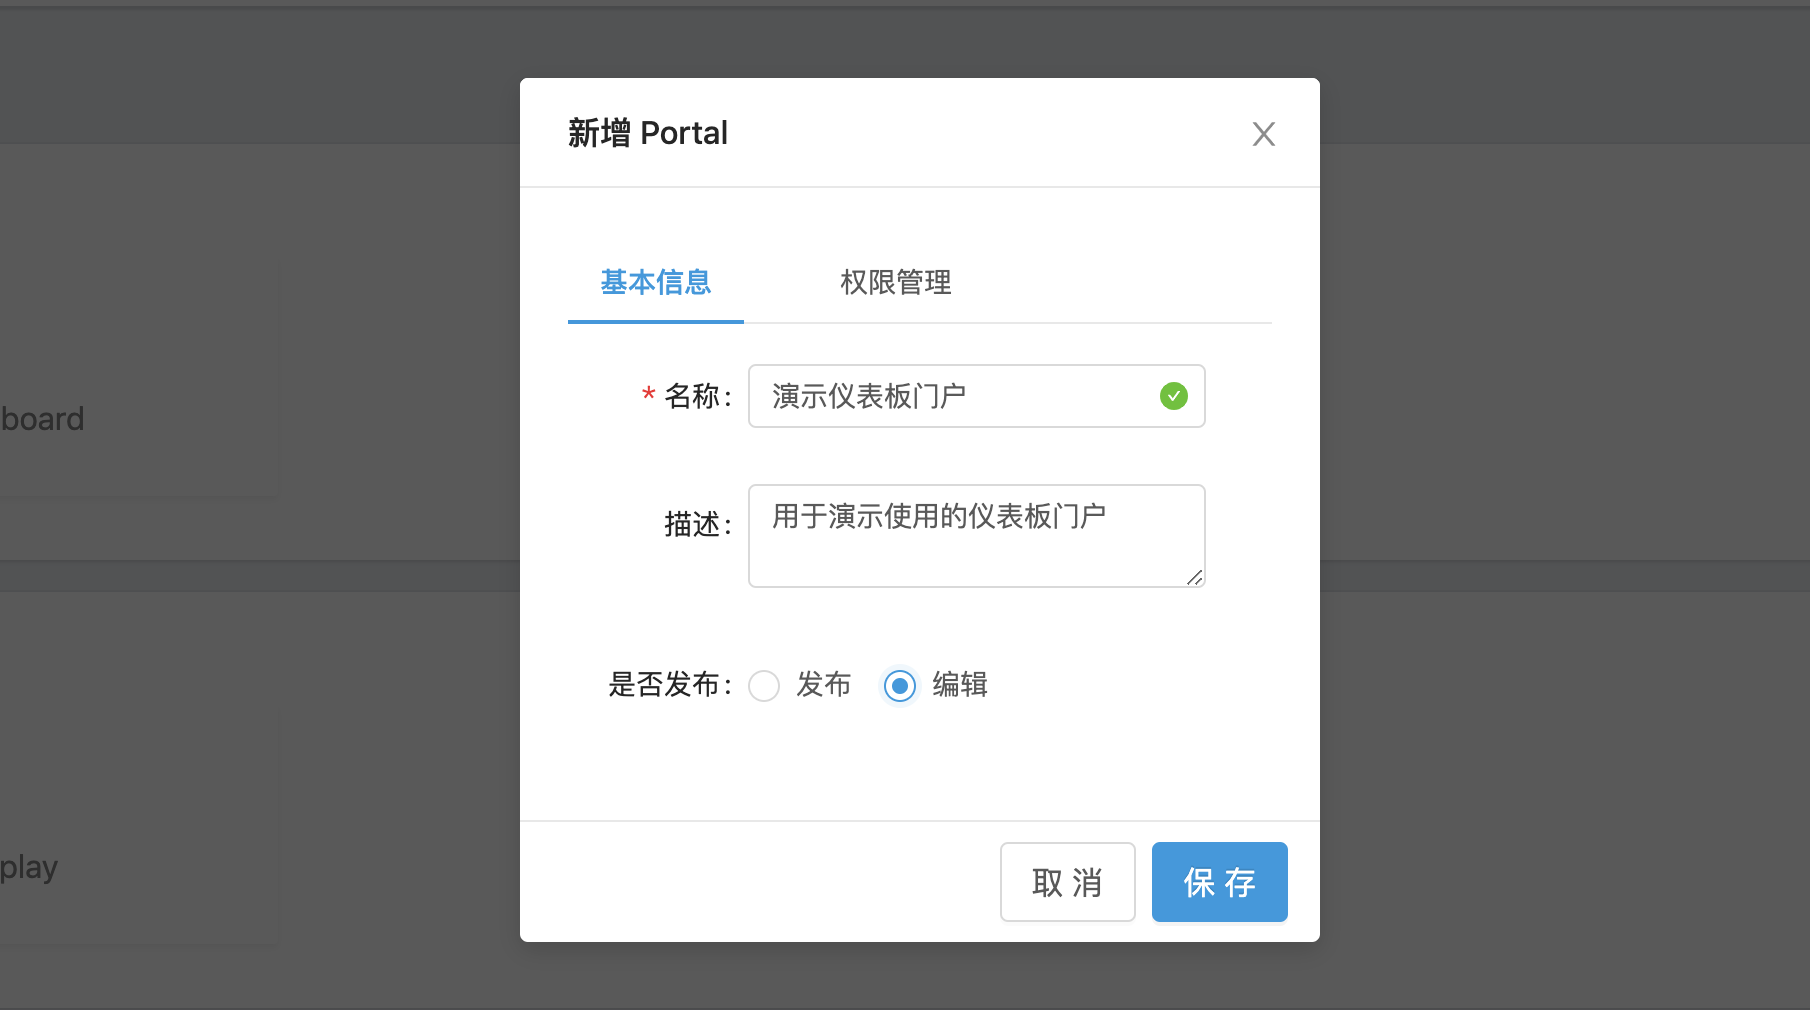
Task: Switch to the 基本信息 tab
Action: click(x=655, y=283)
